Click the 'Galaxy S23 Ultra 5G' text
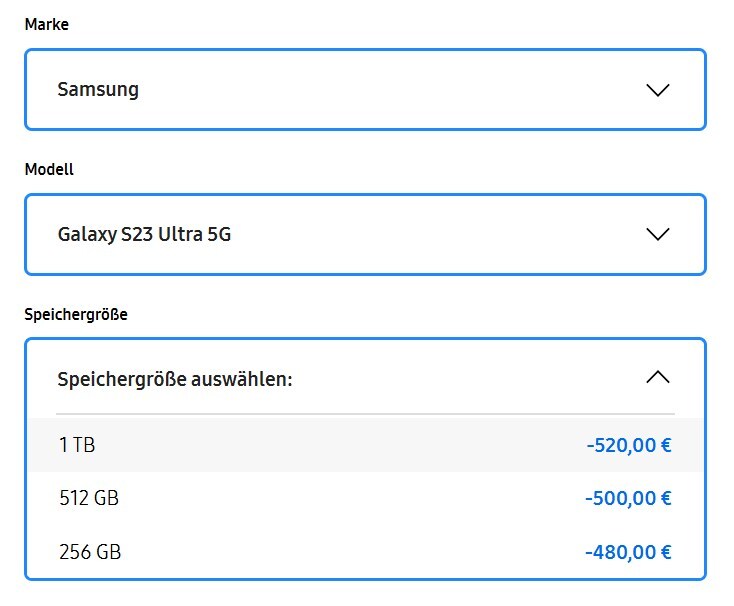The width and height of the screenshot is (734, 606). pyautogui.click(x=145, y=235)
